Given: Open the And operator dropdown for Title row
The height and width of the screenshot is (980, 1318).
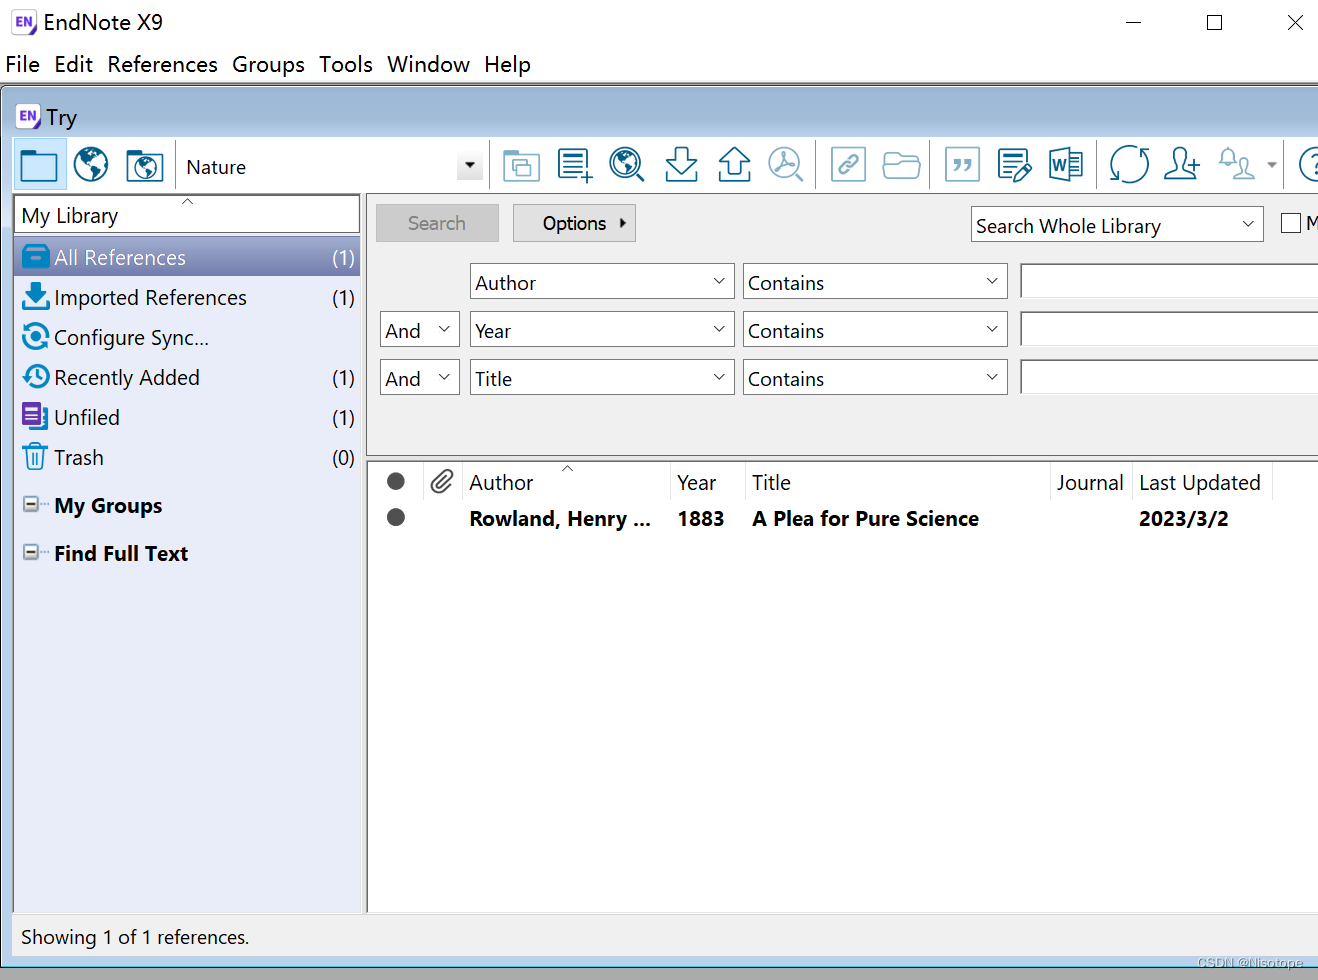Looking at the screenshot, I should click(420, 378).
